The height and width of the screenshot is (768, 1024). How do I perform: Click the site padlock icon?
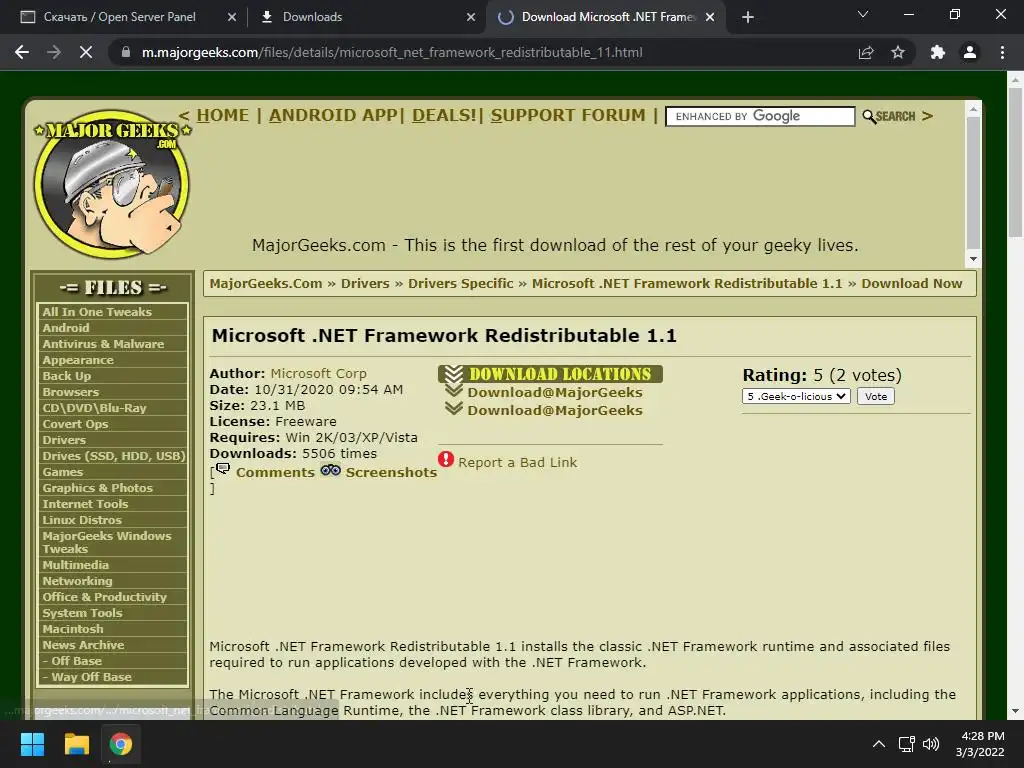[x=125, y=52]
